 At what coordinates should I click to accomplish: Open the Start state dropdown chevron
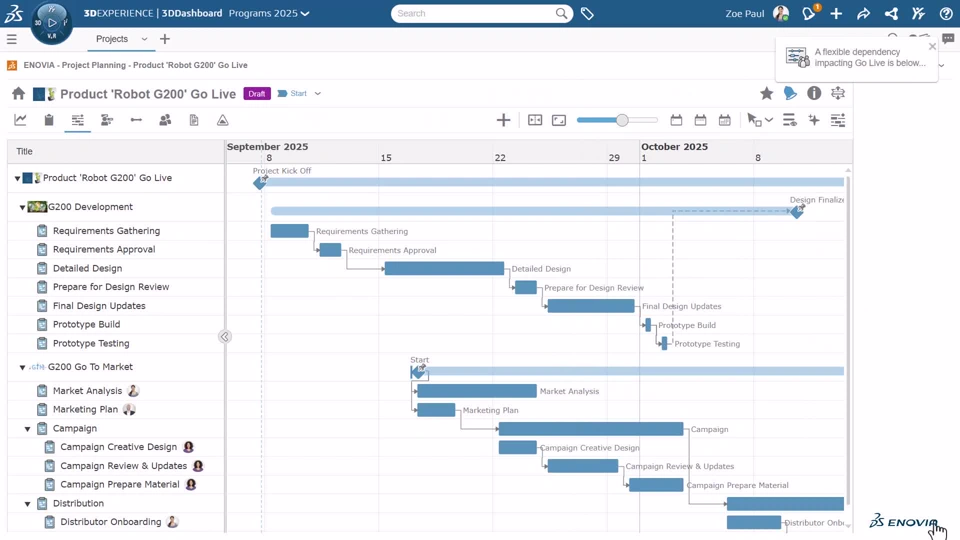tap(318, 94)
